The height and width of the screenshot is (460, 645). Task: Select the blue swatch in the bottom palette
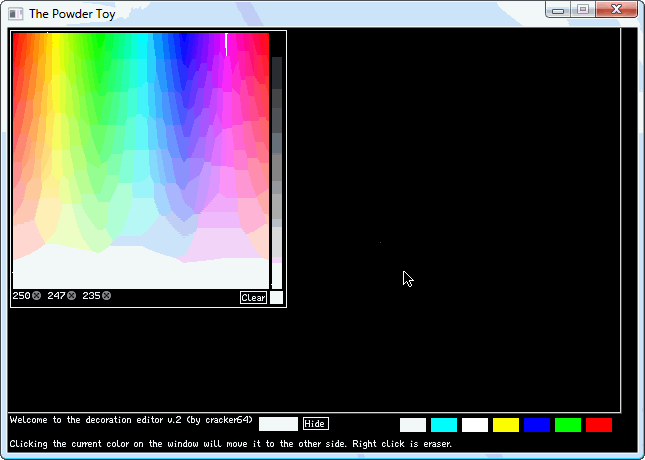click(x=537, y=425)
